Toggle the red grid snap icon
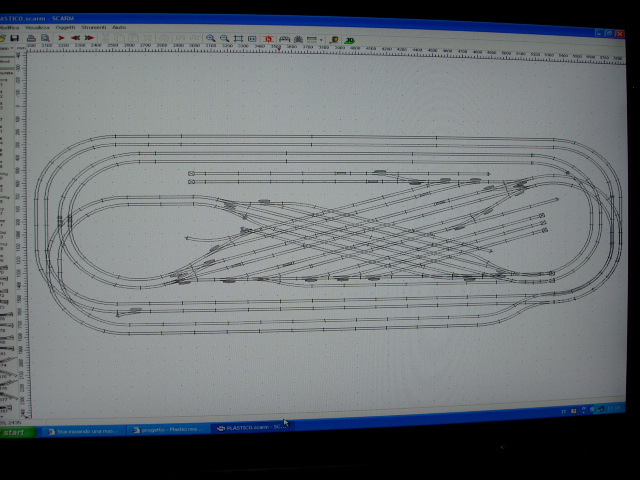The width and height of the screenshot is (640, 480). [270, 38]
